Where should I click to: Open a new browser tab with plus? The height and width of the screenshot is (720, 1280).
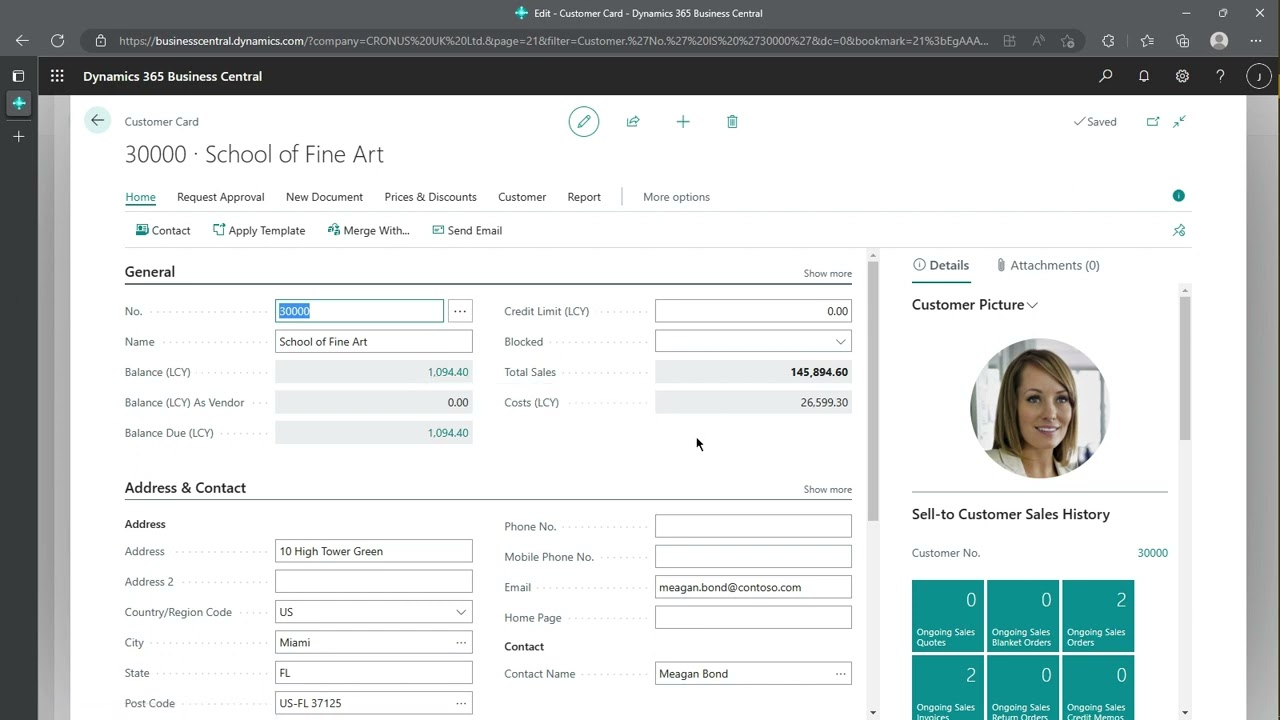[x=18, y=136]
